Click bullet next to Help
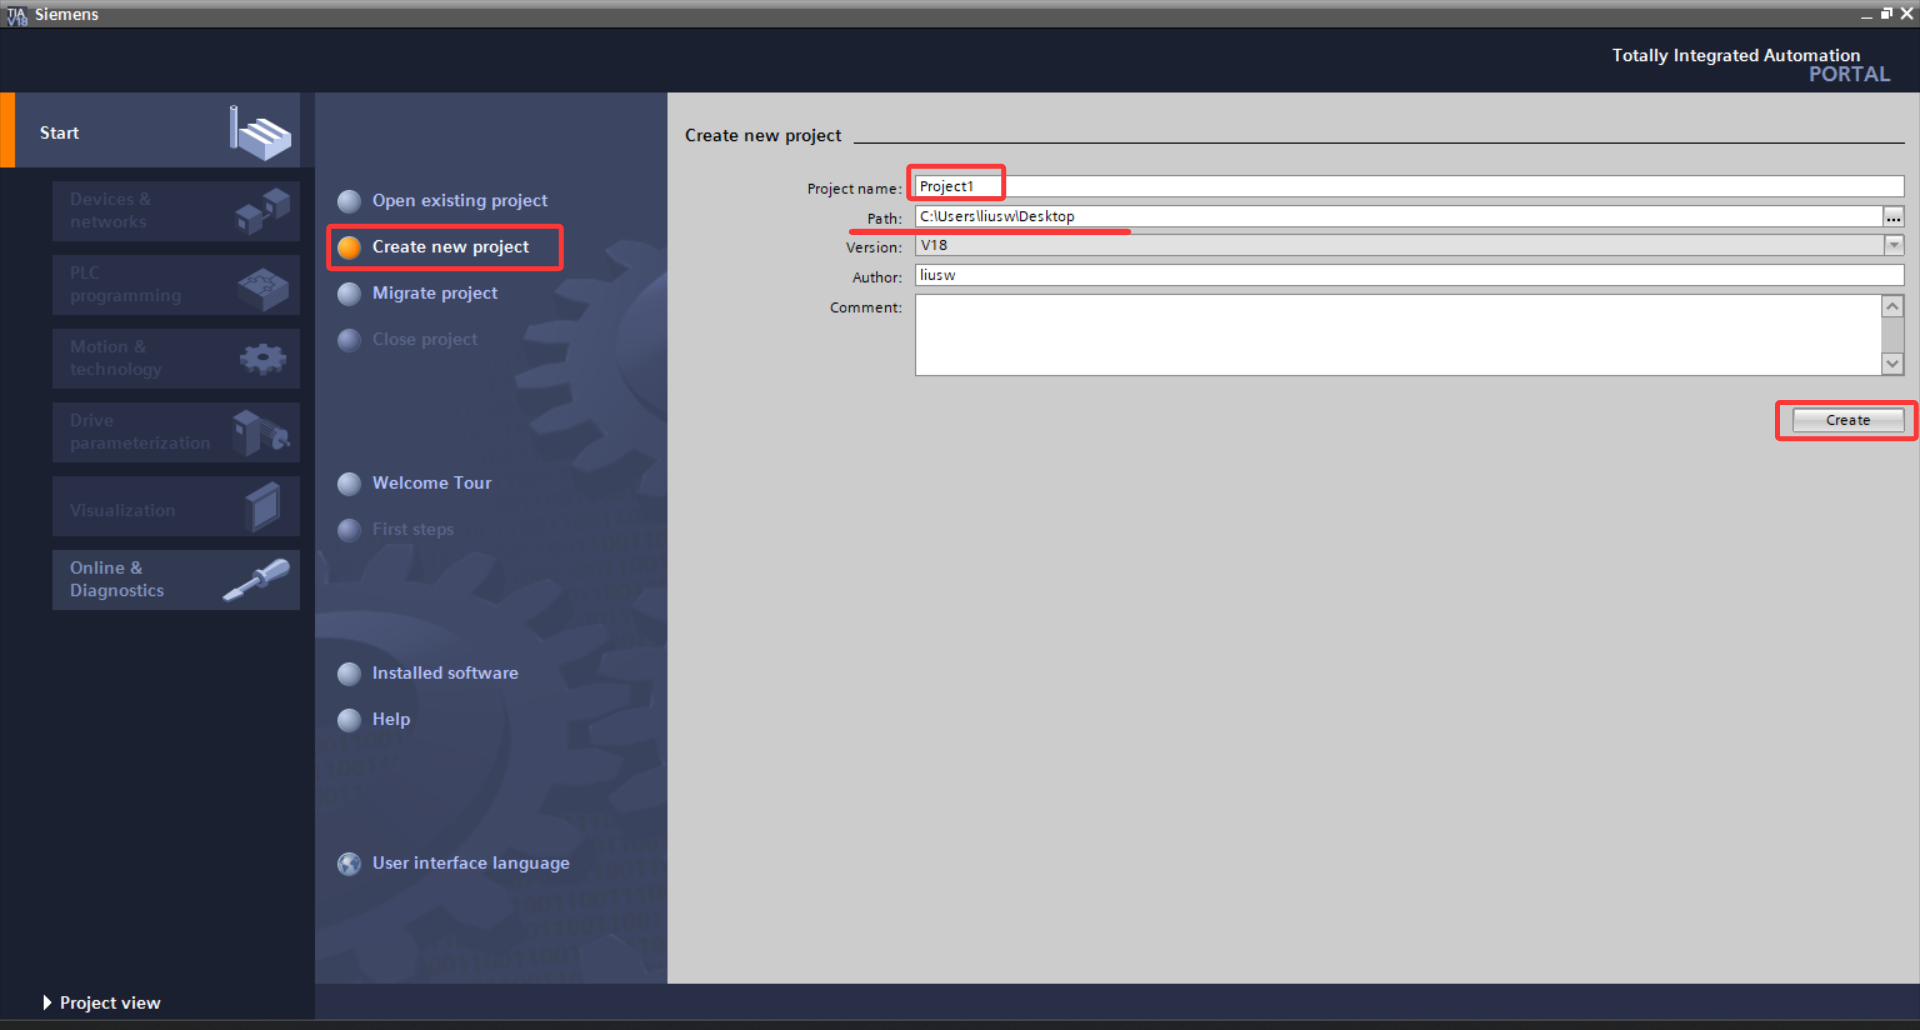The width and height of the screenshot is (1920, 1030). (x=349, y=720)
